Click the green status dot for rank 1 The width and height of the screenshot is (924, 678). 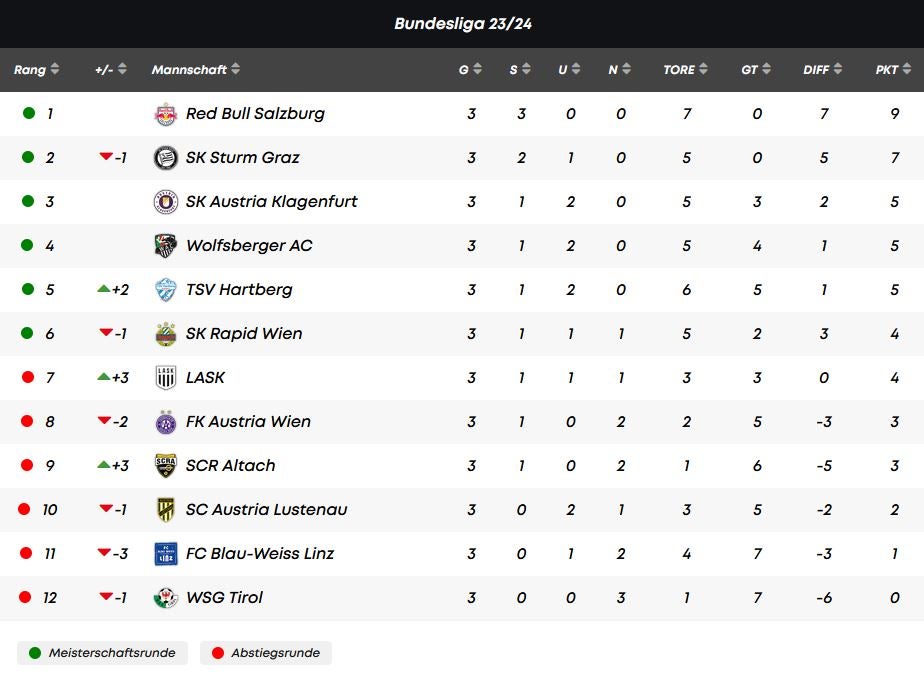tap(28, 114)
